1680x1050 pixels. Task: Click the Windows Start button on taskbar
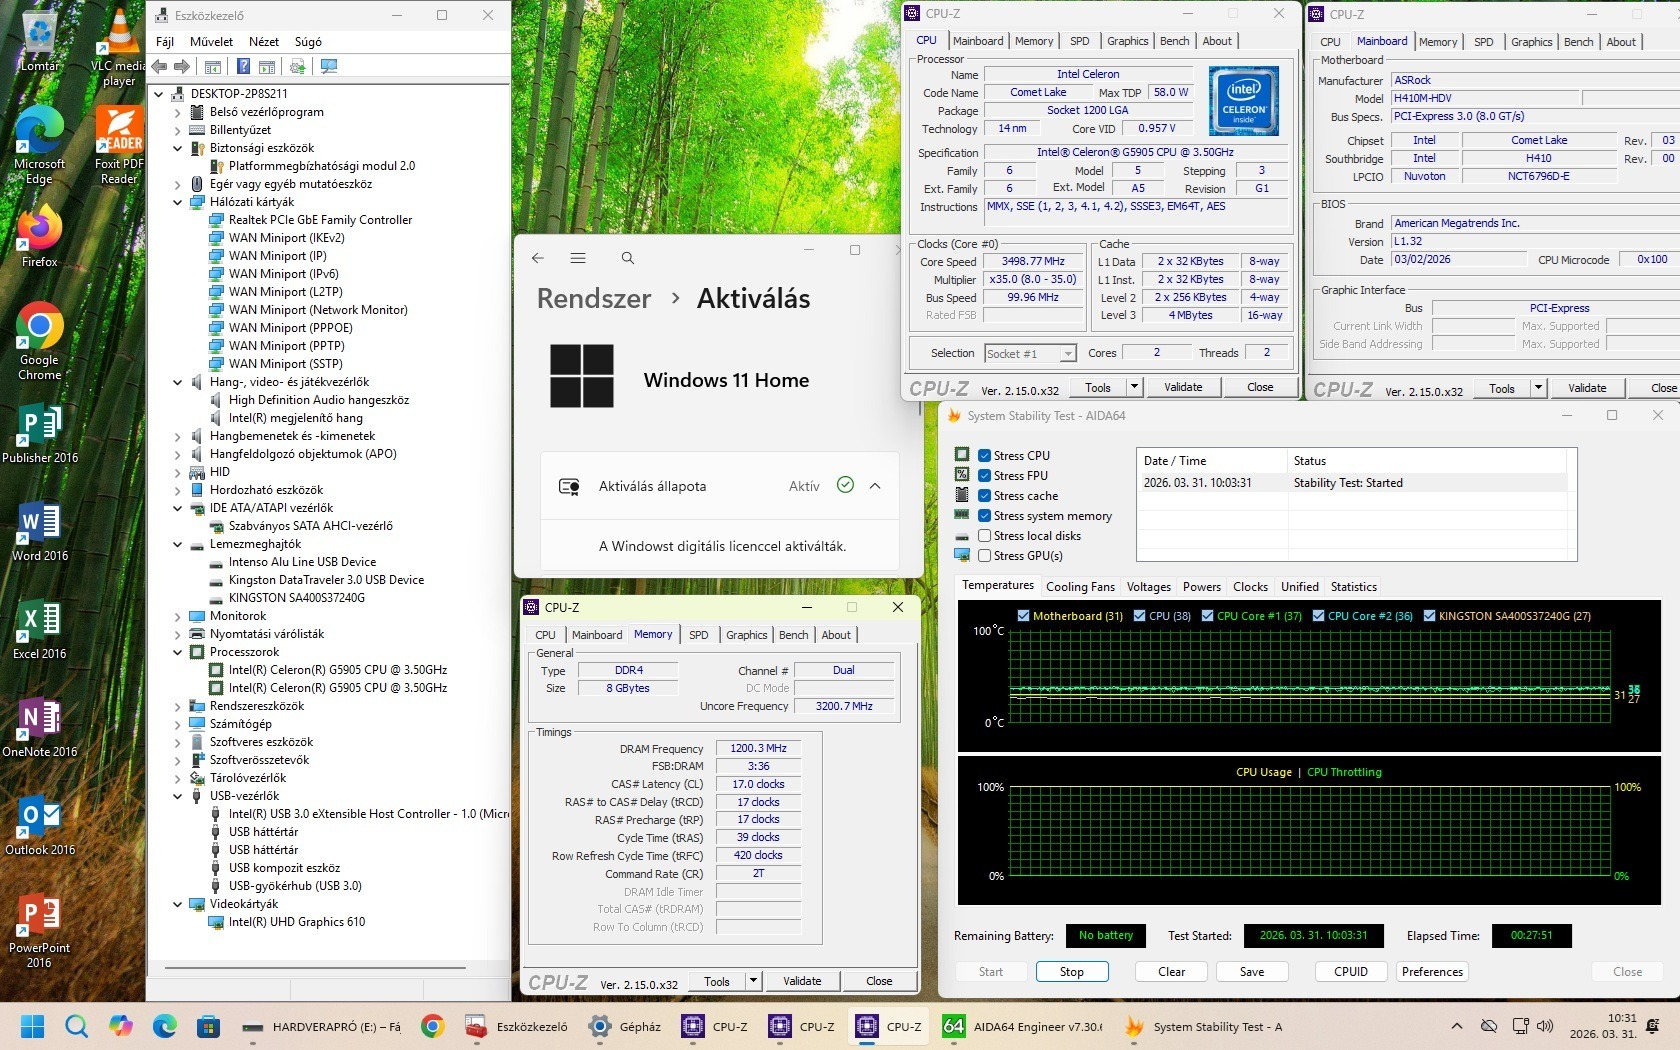pos(33,1026)
